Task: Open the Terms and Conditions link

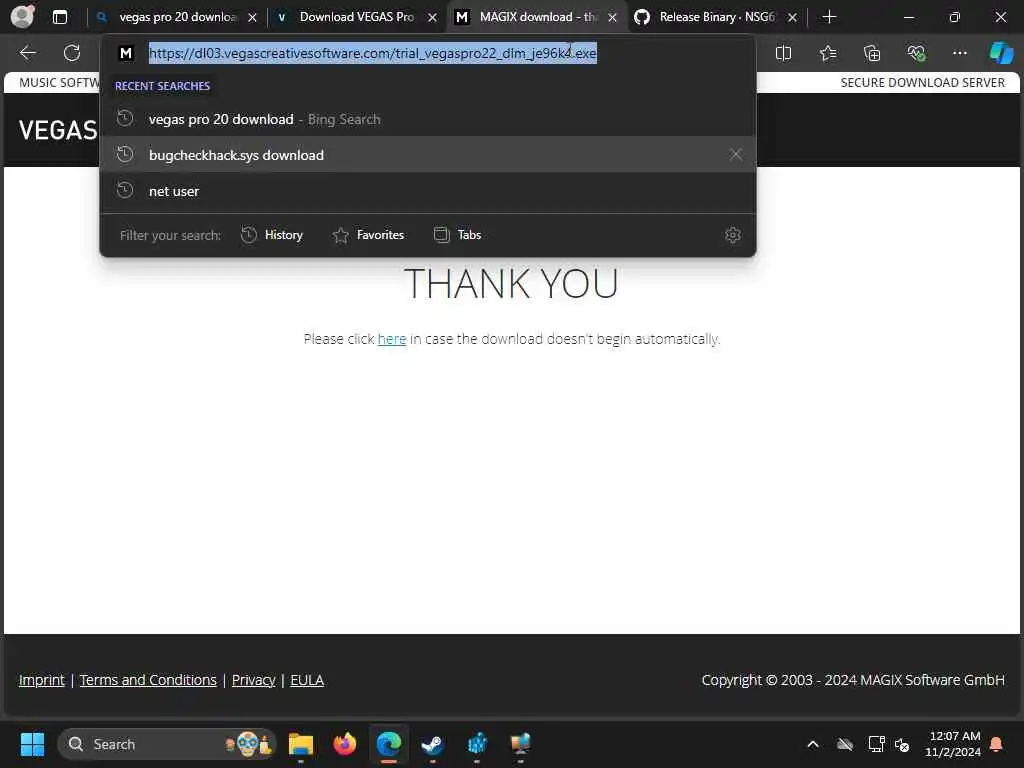Action: coord(148,680)
